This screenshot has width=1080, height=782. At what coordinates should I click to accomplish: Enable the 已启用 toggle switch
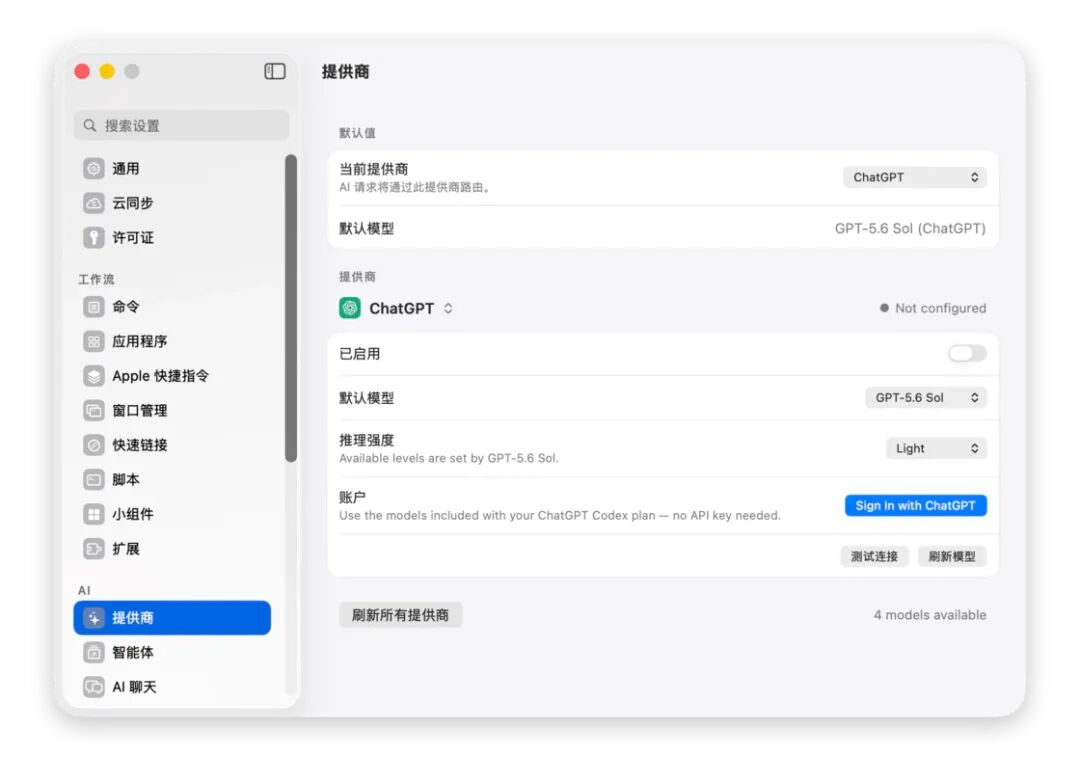967,353
